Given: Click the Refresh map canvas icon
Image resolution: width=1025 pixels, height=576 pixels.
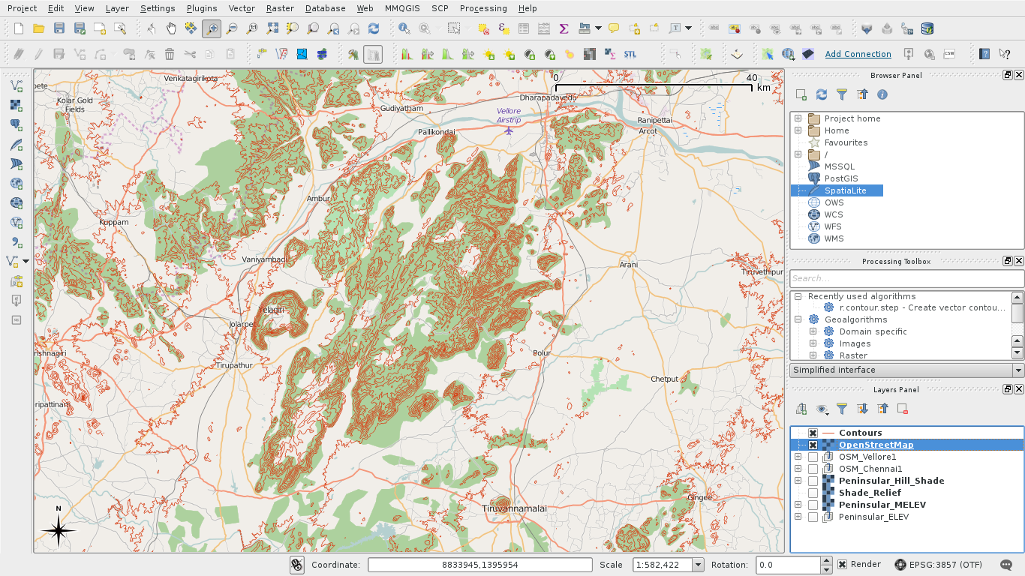Looking at the screenshot, I should pos(373,29).
